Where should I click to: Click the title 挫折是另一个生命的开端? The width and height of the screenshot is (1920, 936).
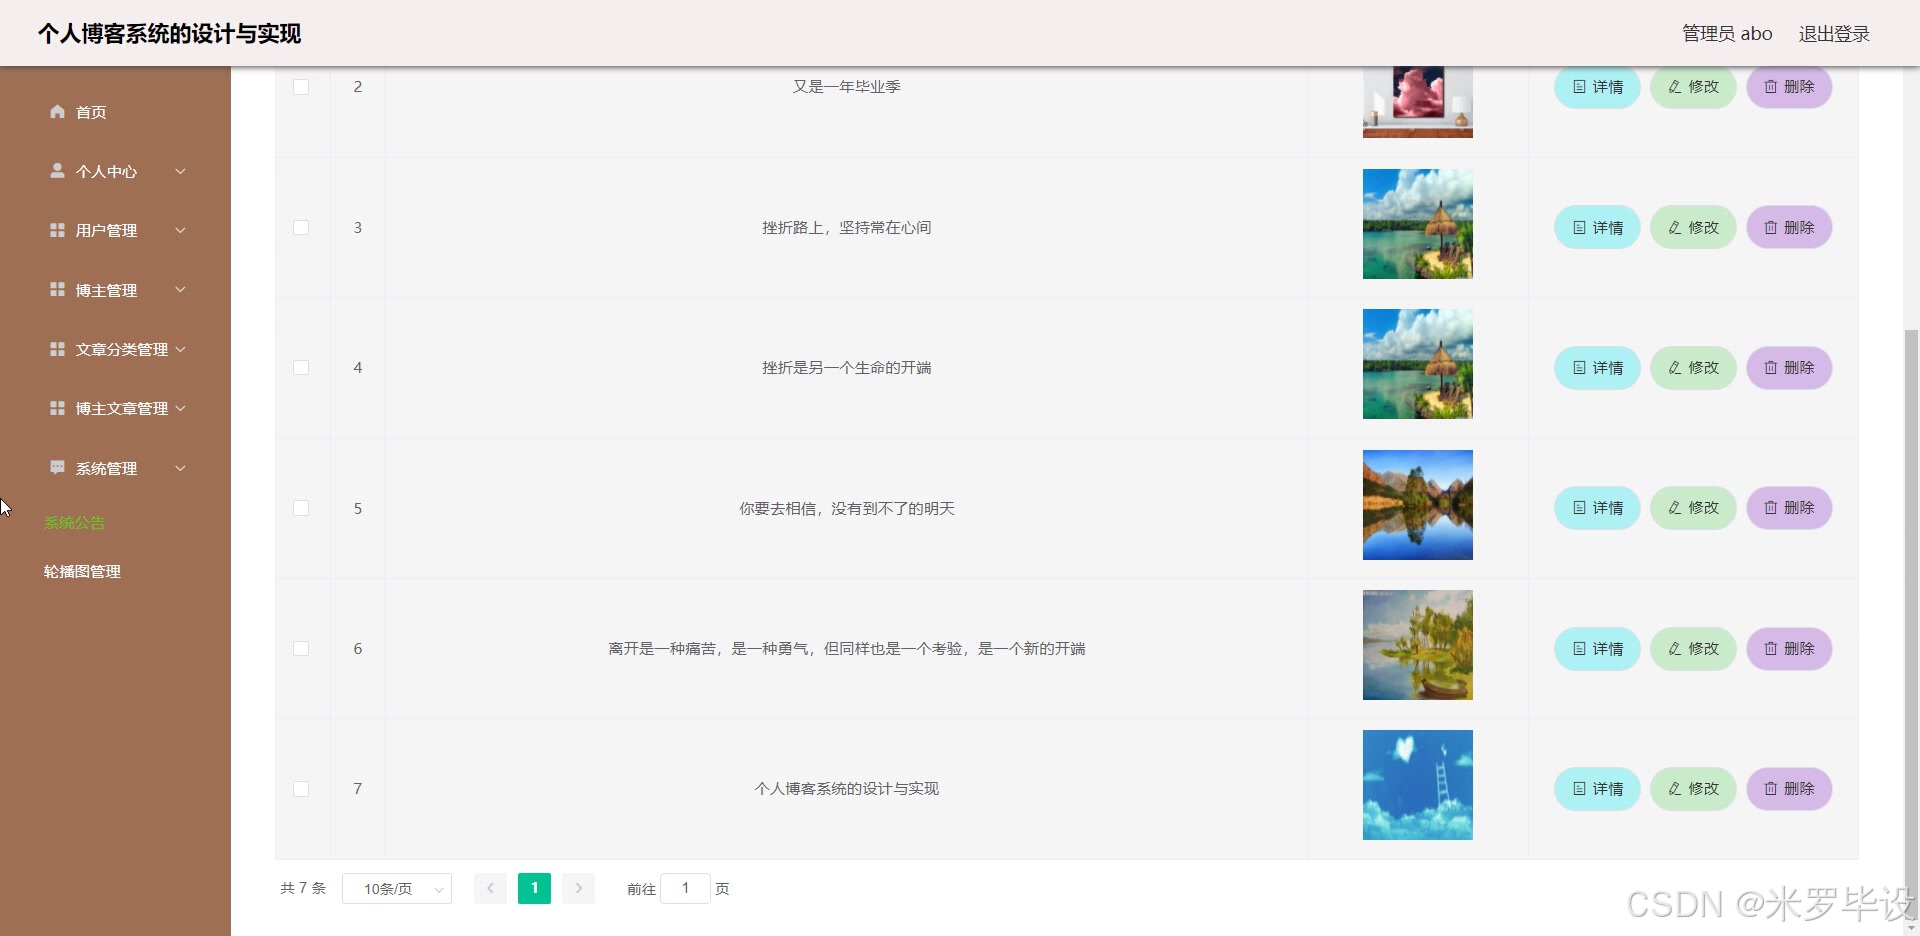(847, 368)
